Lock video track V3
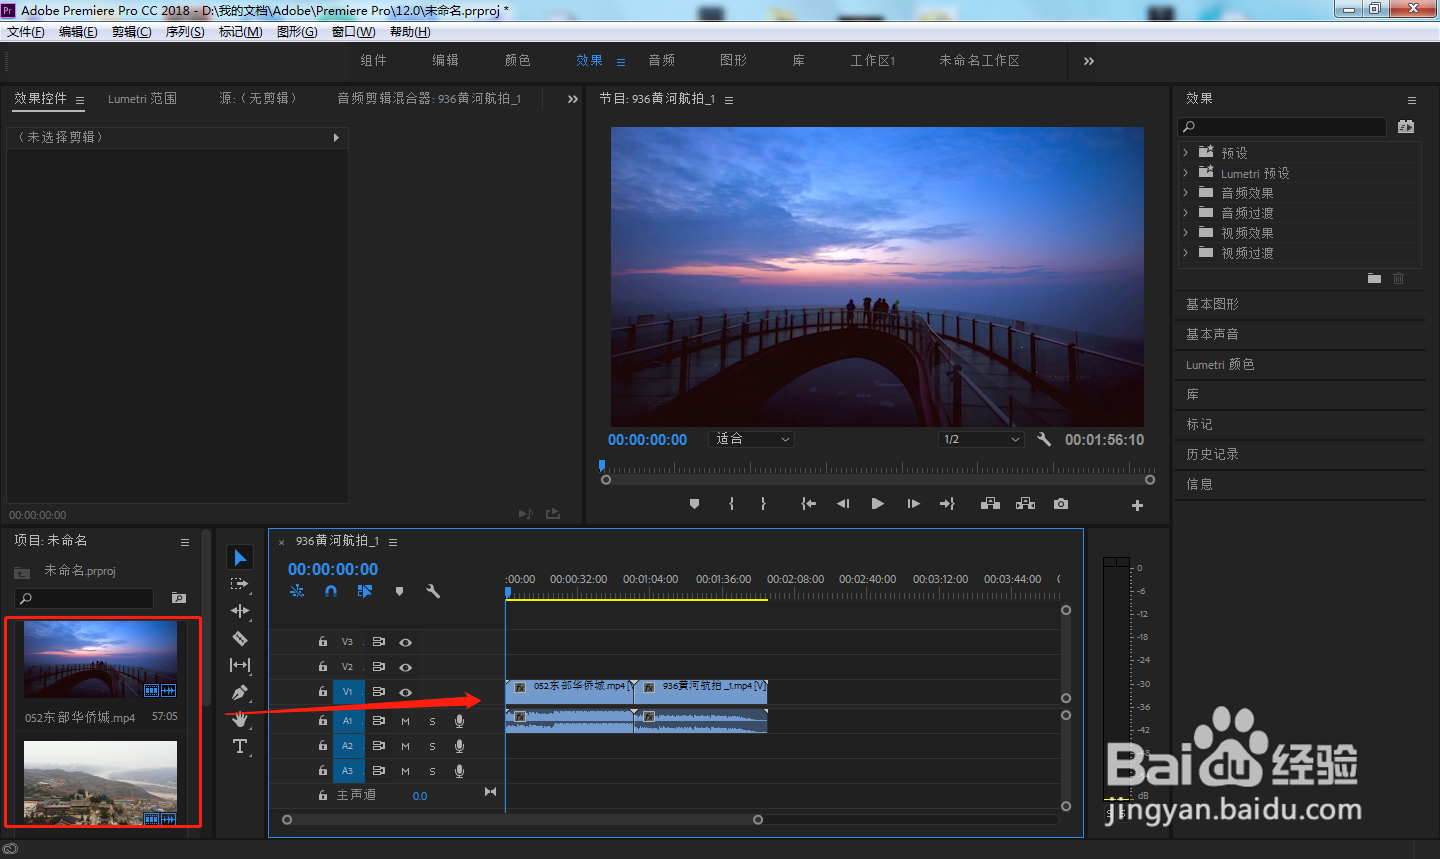 (322, 642)
